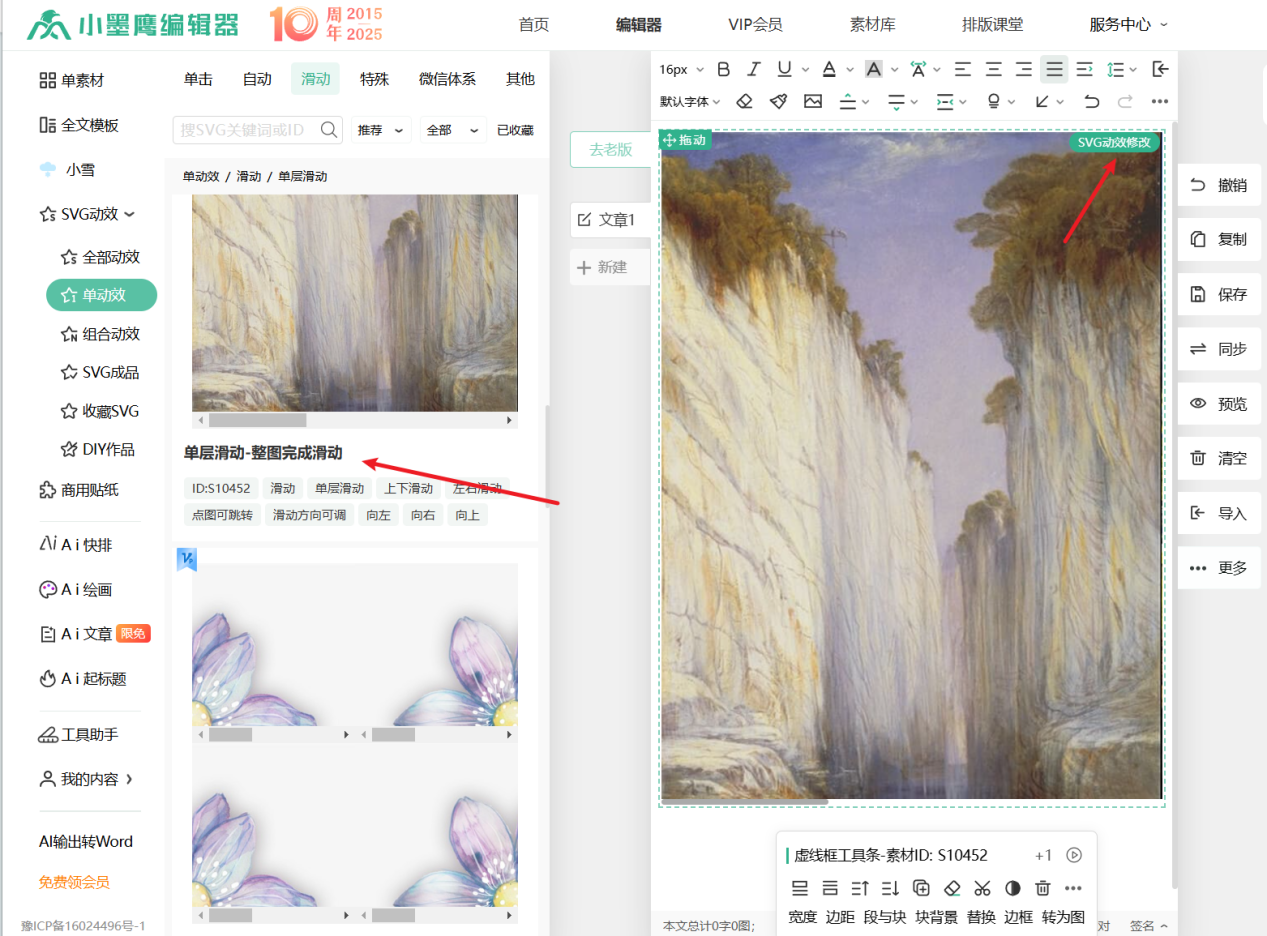
Task: Open VIP会员 page
Action: pos(756,25)
